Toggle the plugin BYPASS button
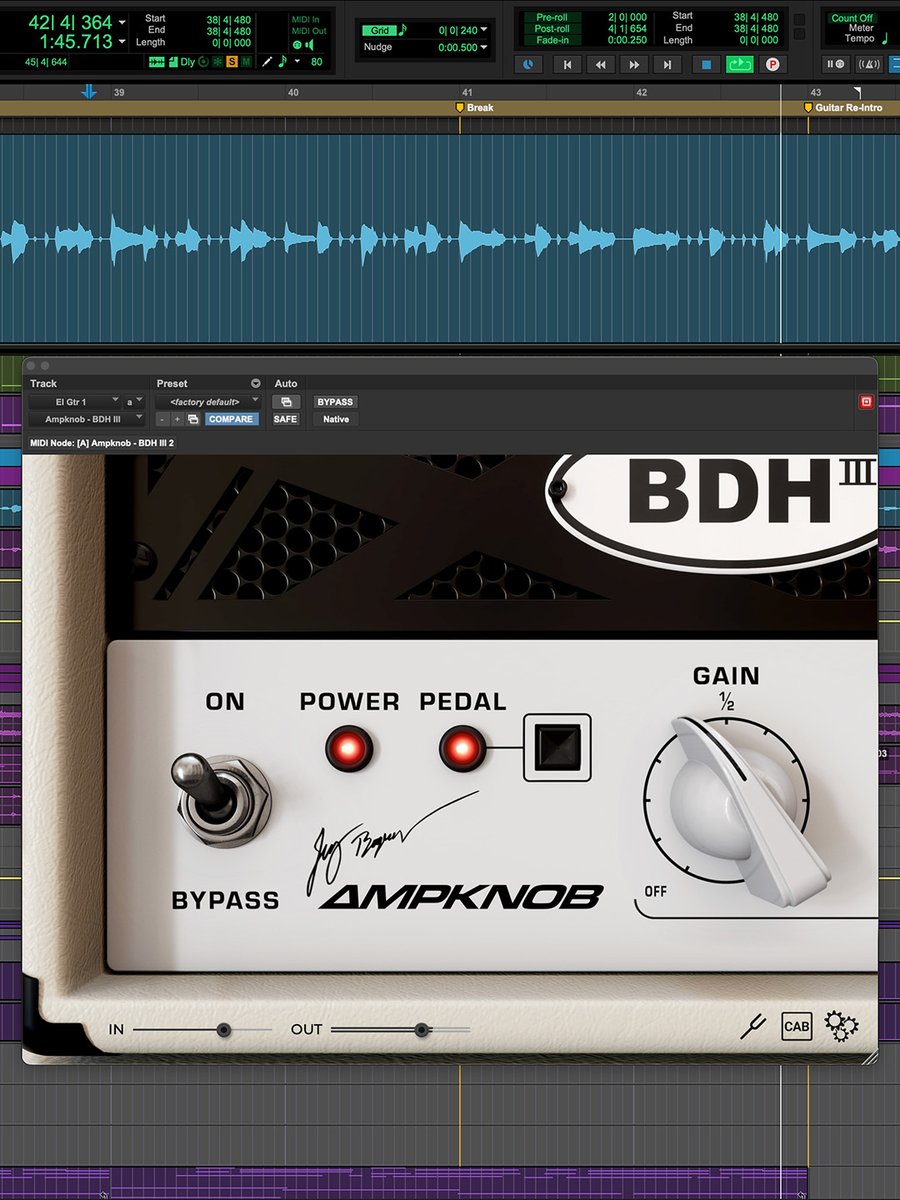The width and height of the screenshot is (900, 1200). tap(335, 402)
